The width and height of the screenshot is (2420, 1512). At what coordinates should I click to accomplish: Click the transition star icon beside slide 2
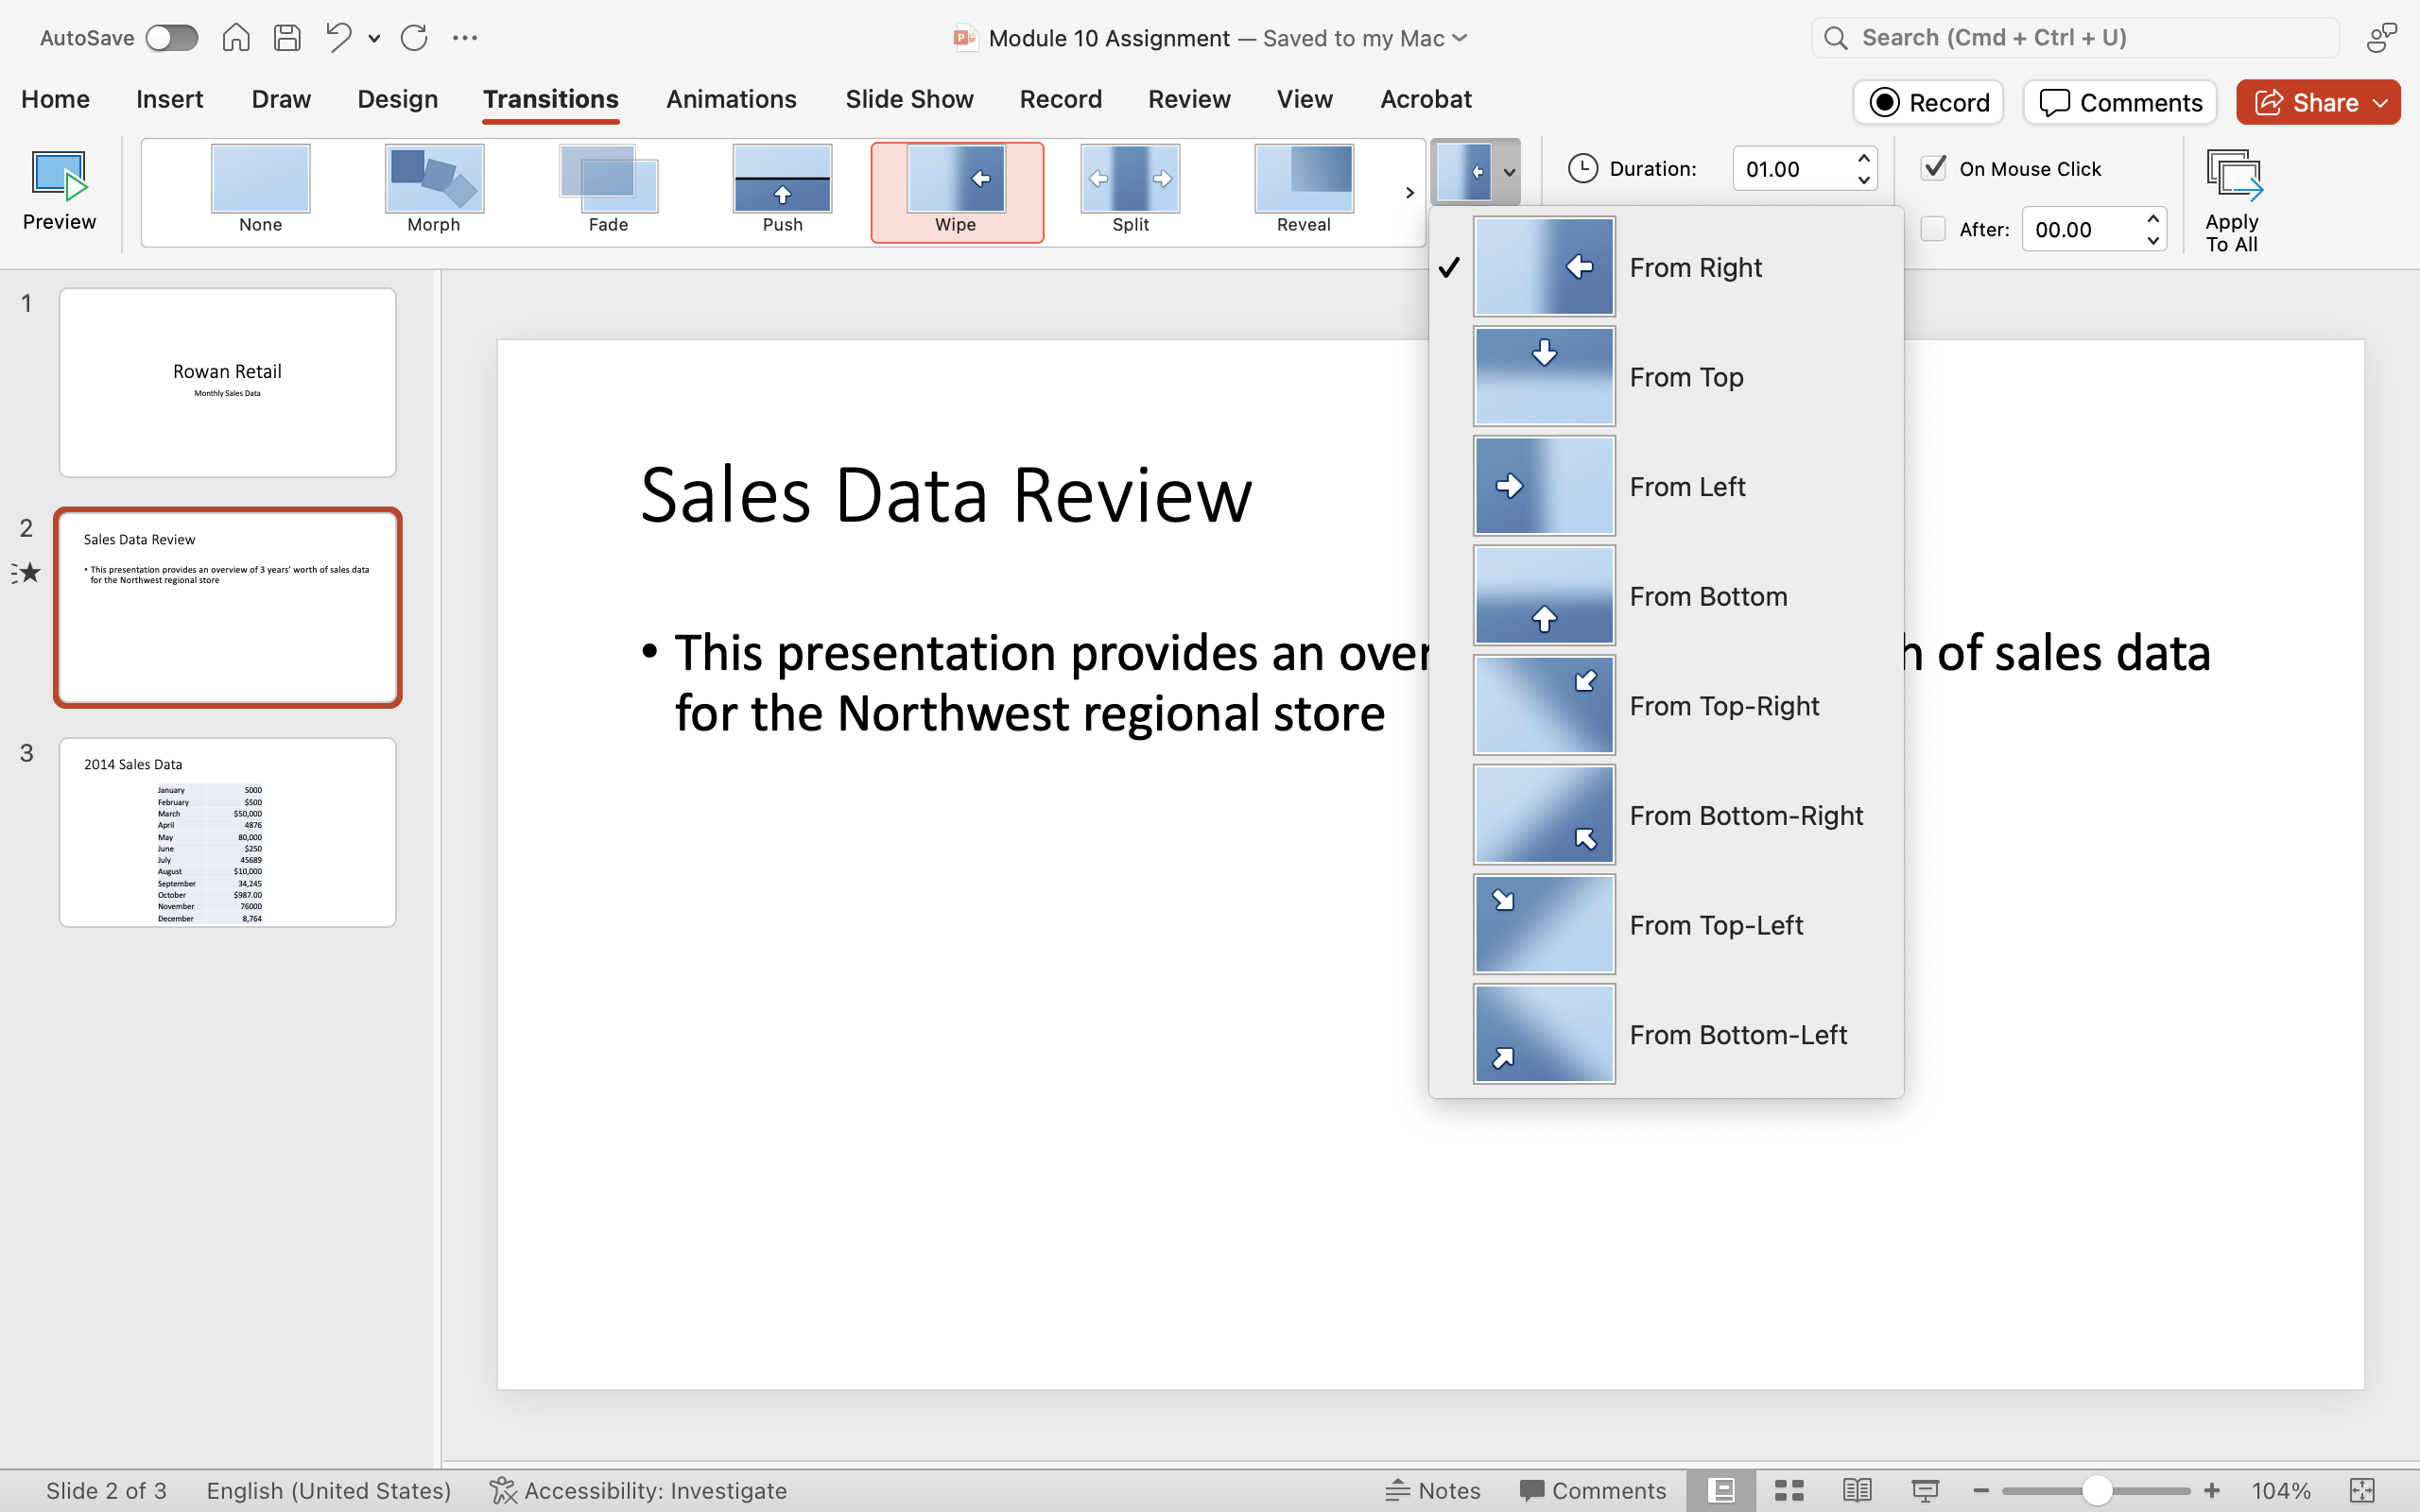[x=26, y=573]
